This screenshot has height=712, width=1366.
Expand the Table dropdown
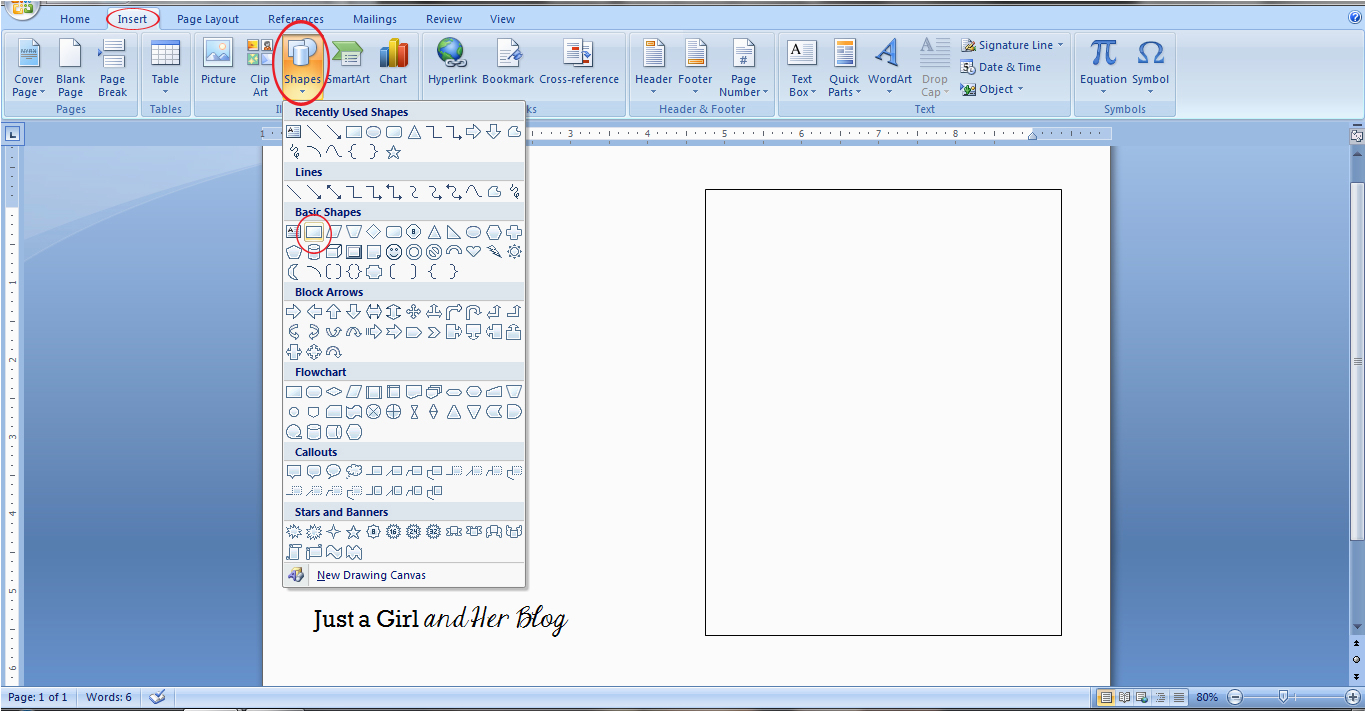tap(165, 92)
